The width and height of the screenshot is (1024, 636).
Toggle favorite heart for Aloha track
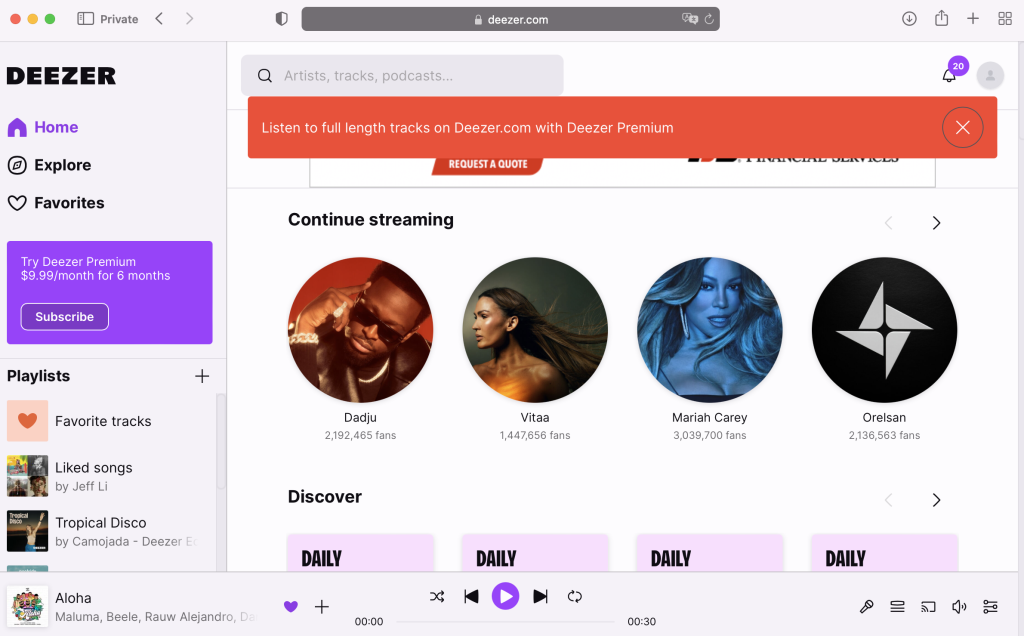[x=291, y=607]
